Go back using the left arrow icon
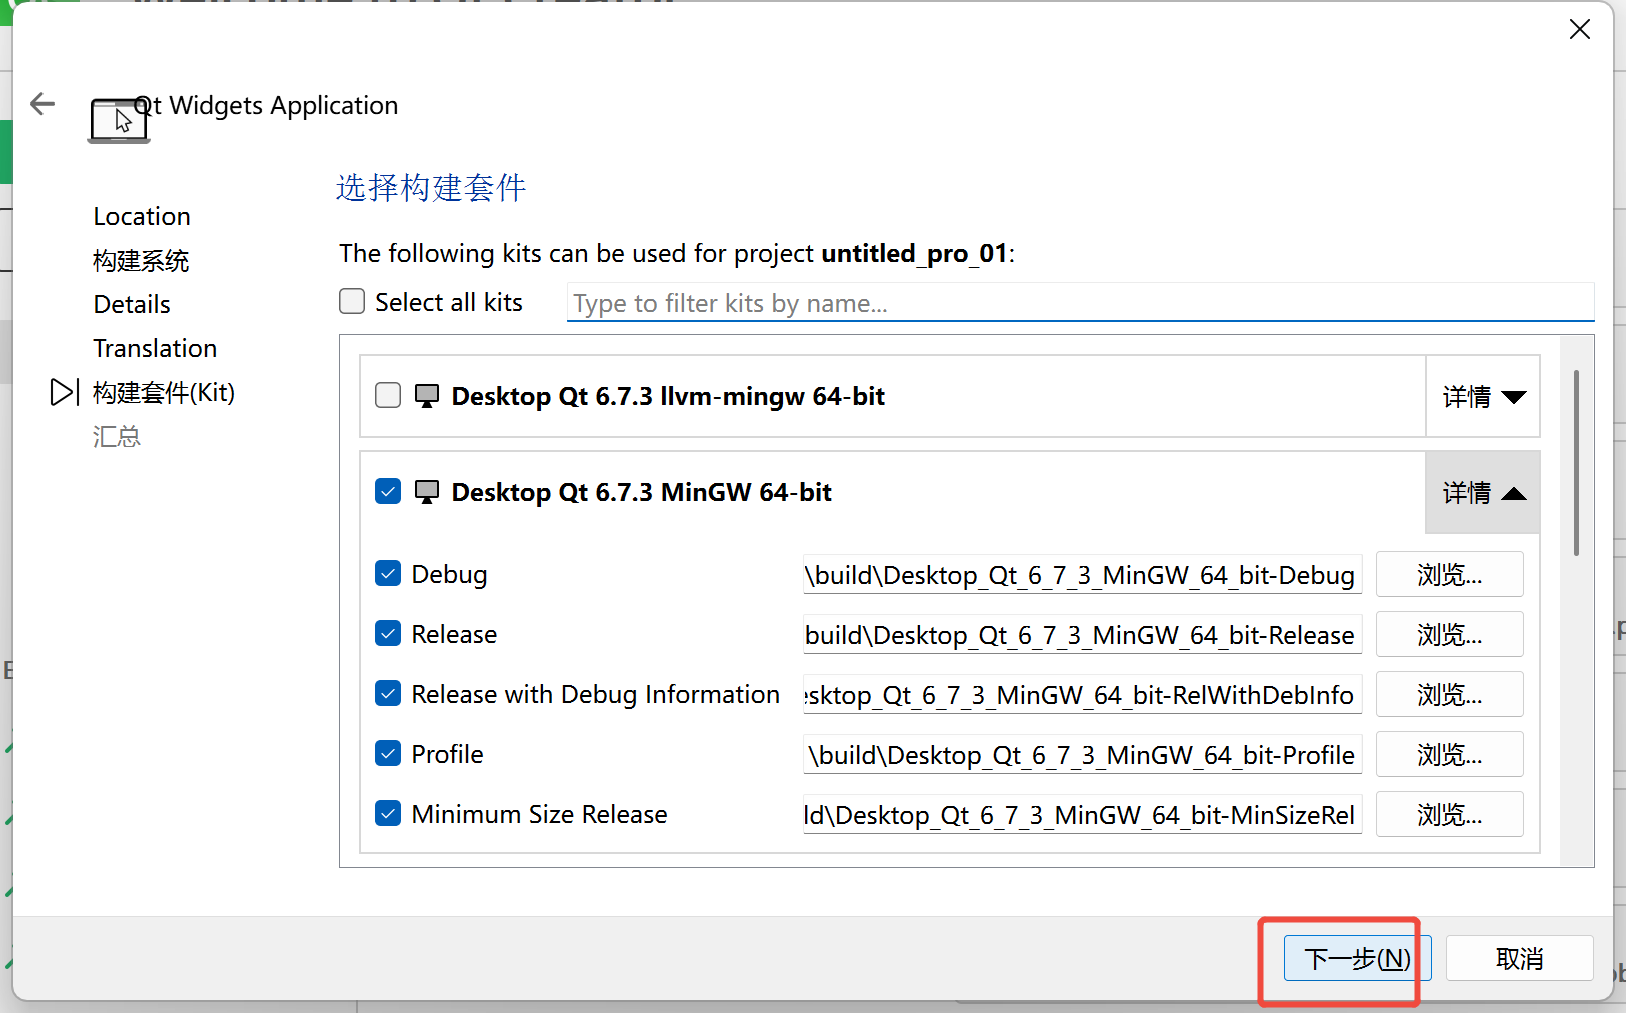 [x=42, y=103]
